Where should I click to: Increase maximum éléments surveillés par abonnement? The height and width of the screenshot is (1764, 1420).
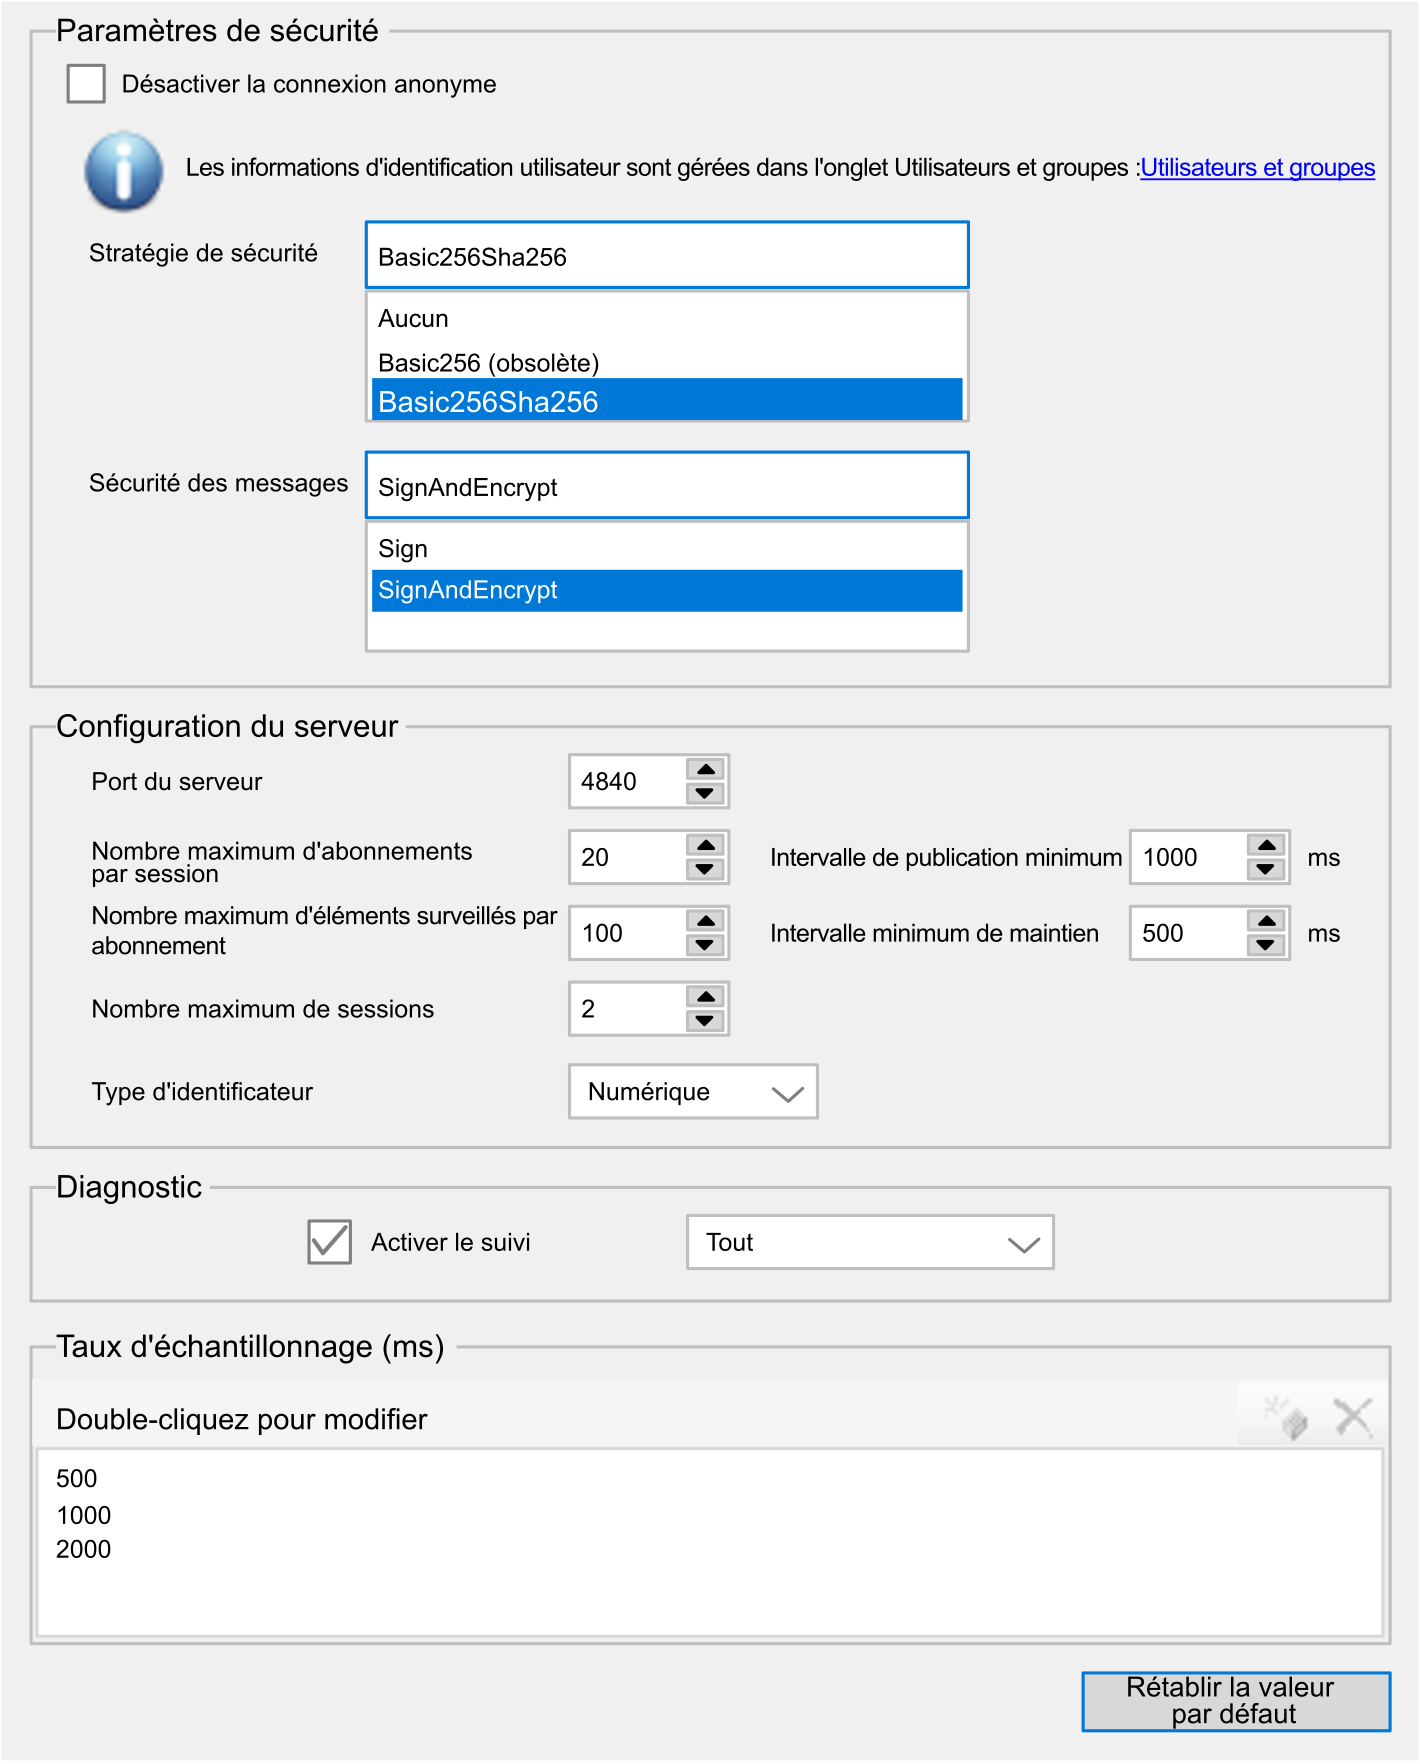click(706, 921)
